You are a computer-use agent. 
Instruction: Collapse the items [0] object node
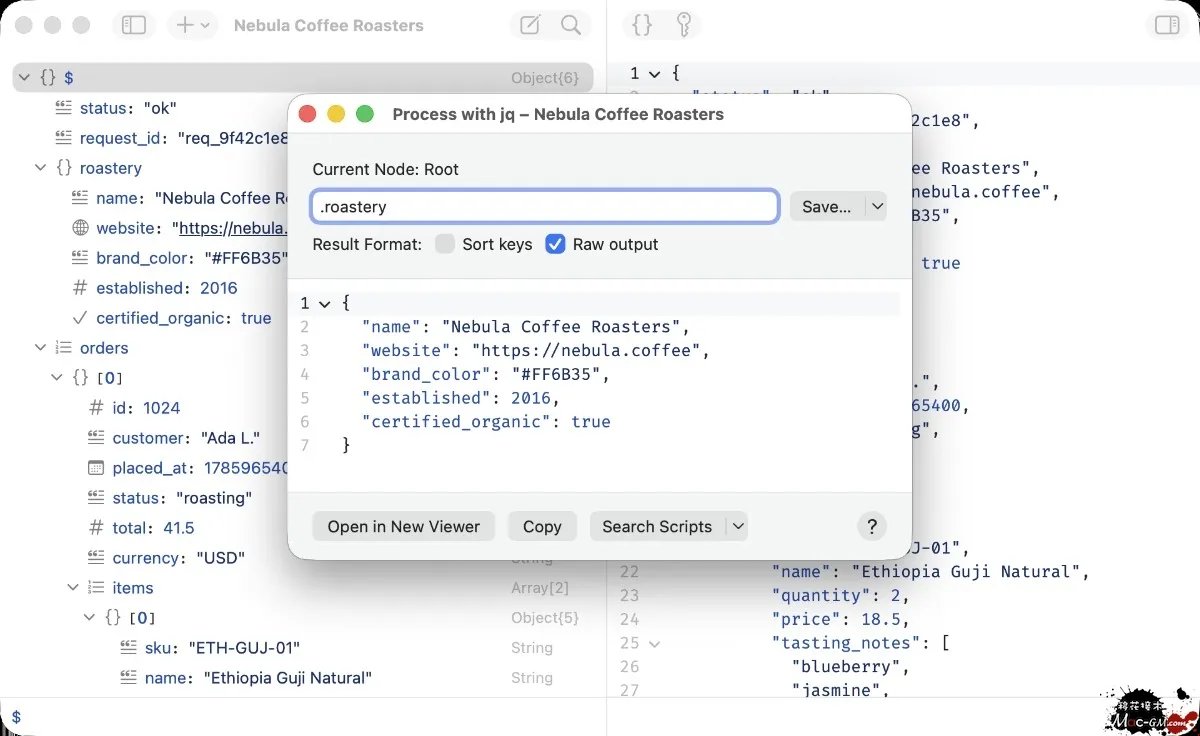click(x=89, y=618)
